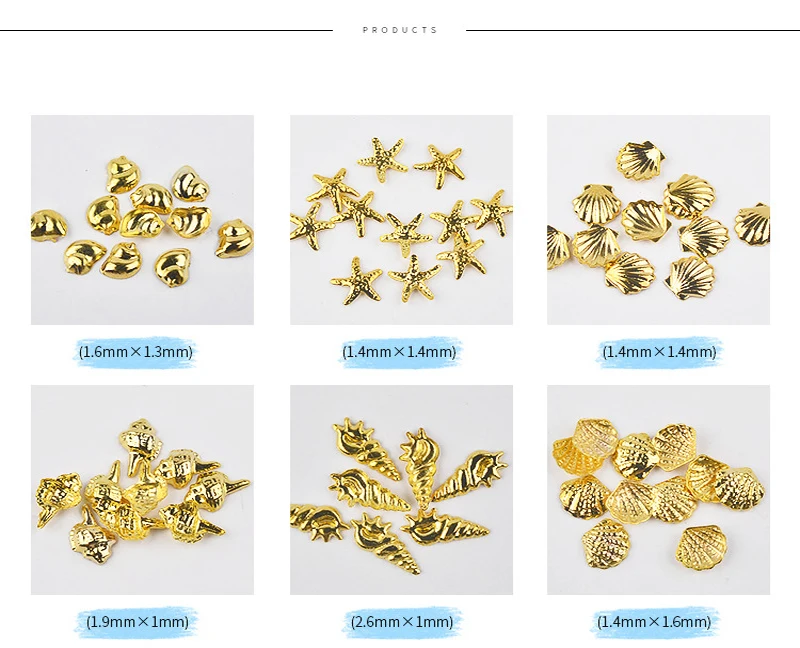Image resolution: width=800 pixels, height=648 pixels.
Task: Click the partially cropped scallop shell at right edge
Action: pyautogui.click(x=753, y=224)
